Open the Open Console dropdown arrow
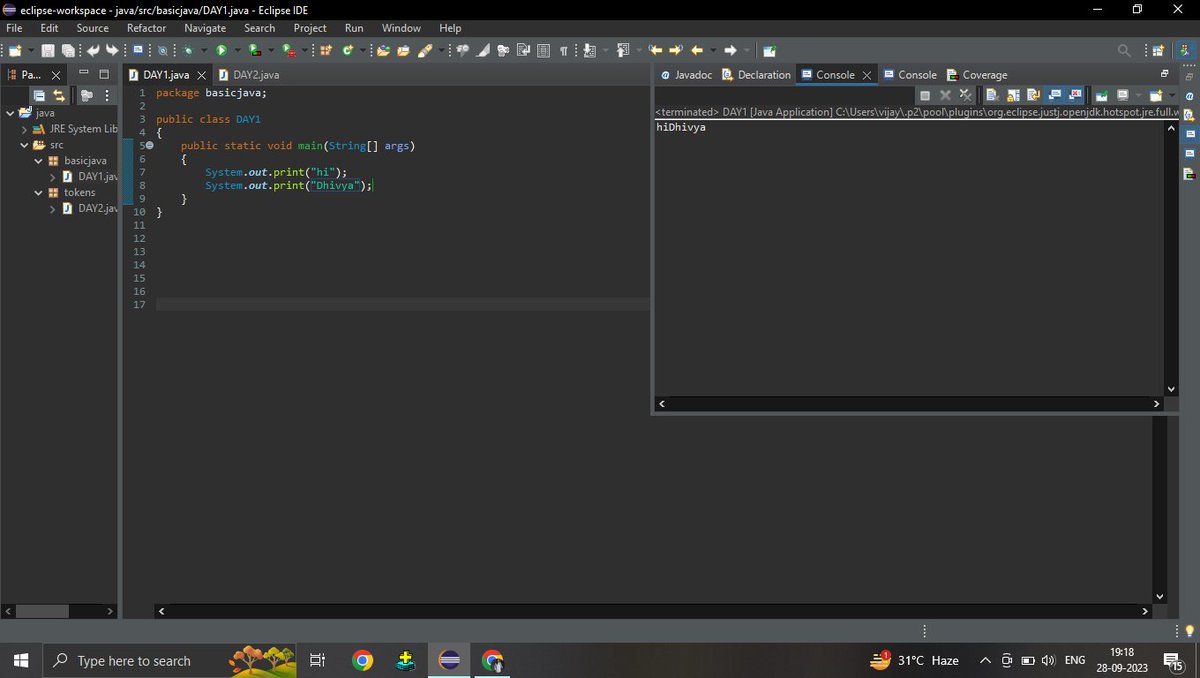This screenshot has width=1200, height=678. pos(1171,95)
